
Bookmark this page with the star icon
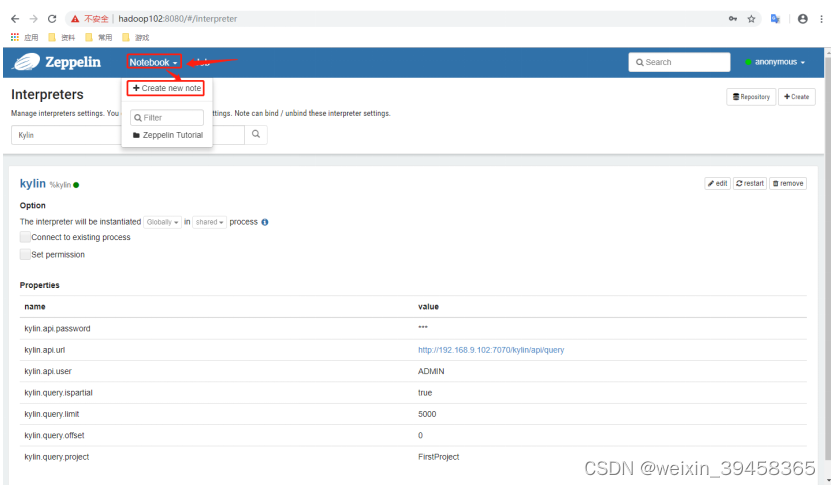(751, 19)
